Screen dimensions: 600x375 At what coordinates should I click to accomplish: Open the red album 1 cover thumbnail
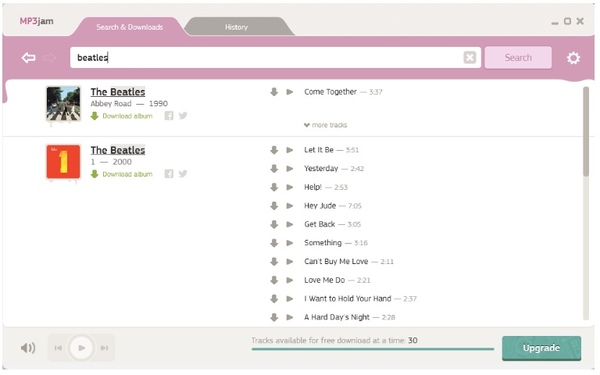tap(64, 161)
